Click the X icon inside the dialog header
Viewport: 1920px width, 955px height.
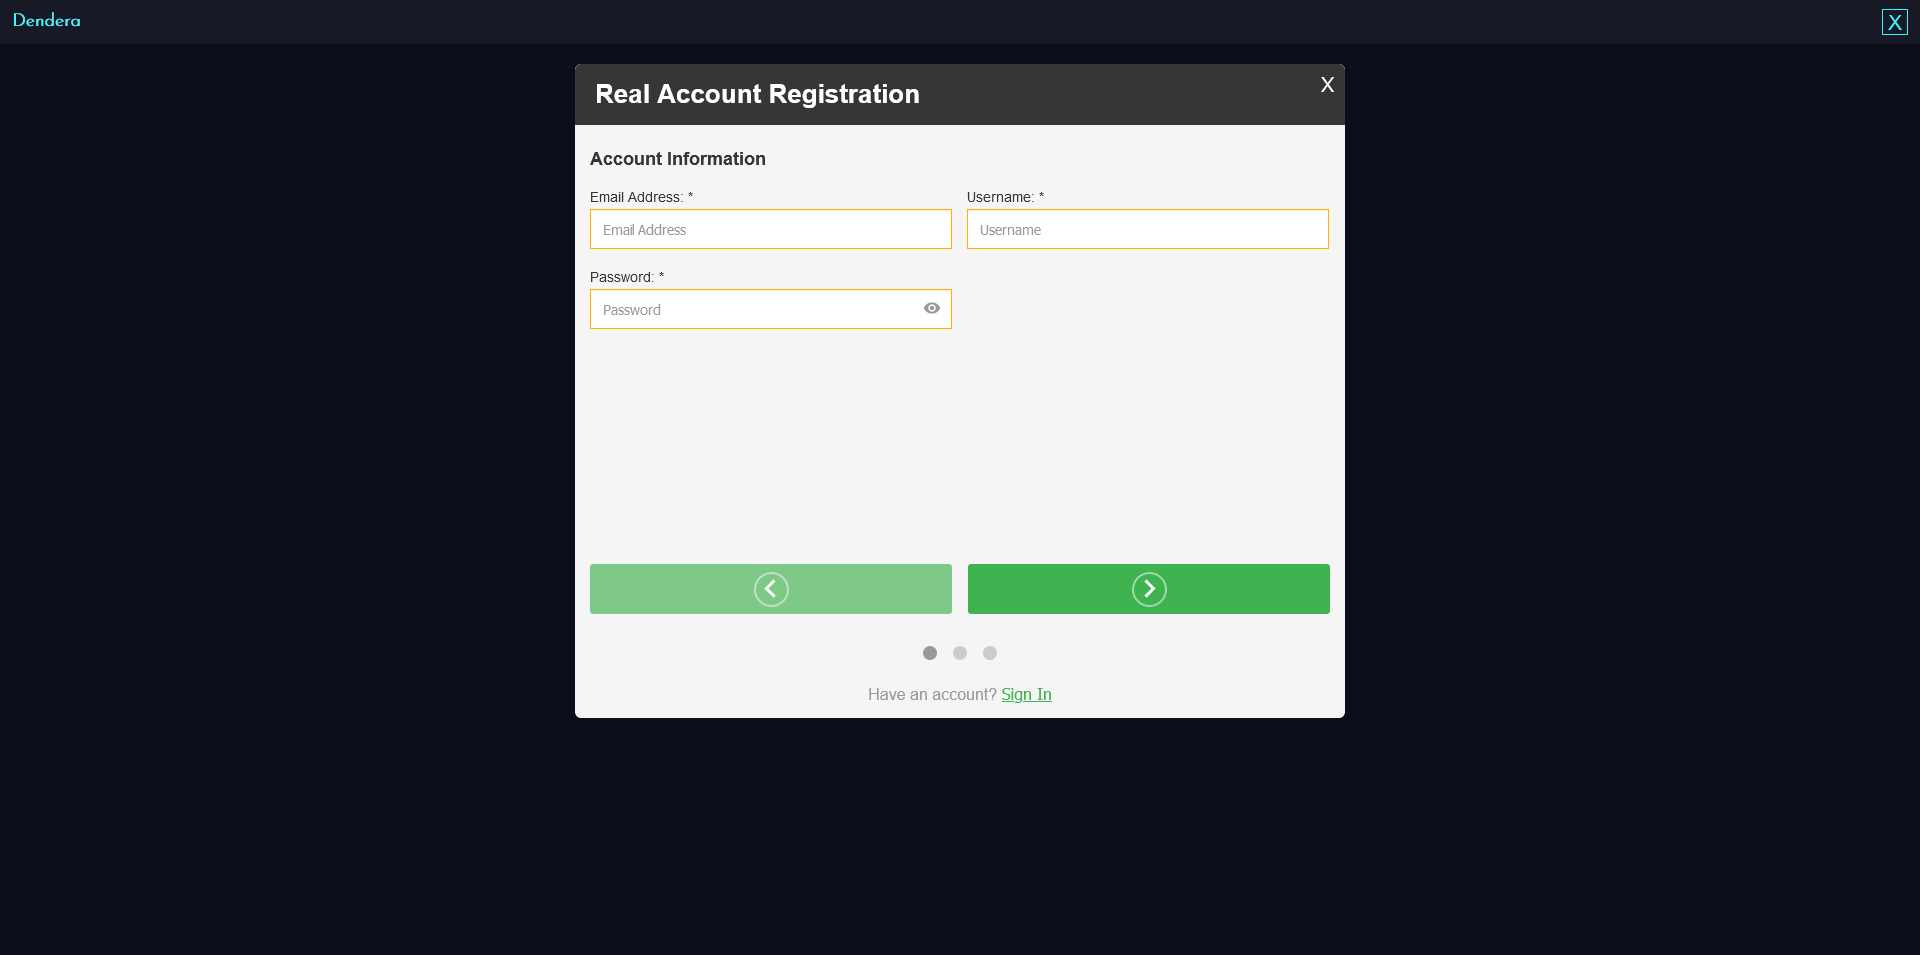tap(1327, 85)
